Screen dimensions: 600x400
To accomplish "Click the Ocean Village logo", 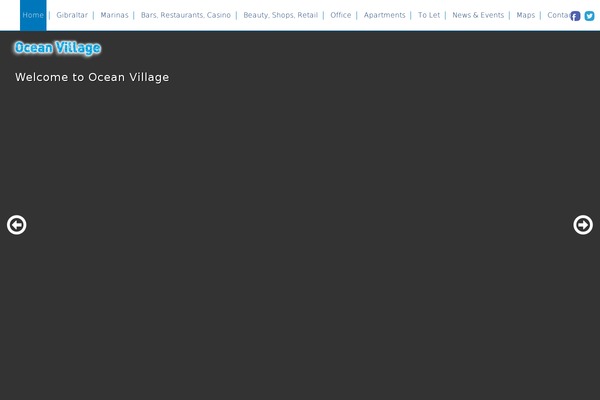I will click(58, 48).
